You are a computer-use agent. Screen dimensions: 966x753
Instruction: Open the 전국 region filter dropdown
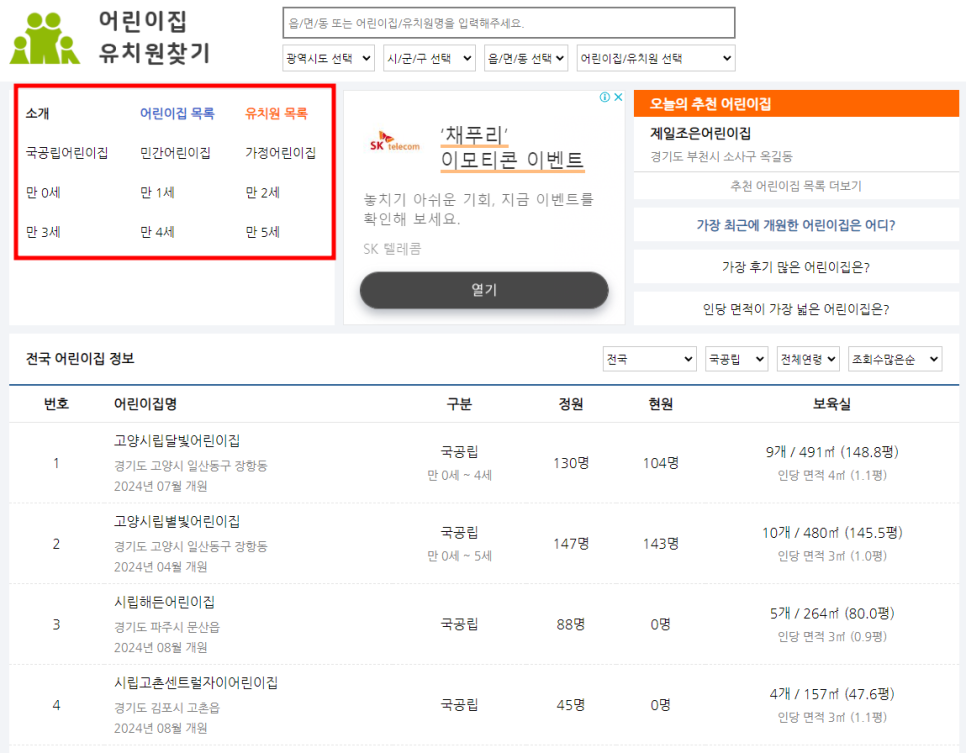pyautogui.click(x=649, y=359)
